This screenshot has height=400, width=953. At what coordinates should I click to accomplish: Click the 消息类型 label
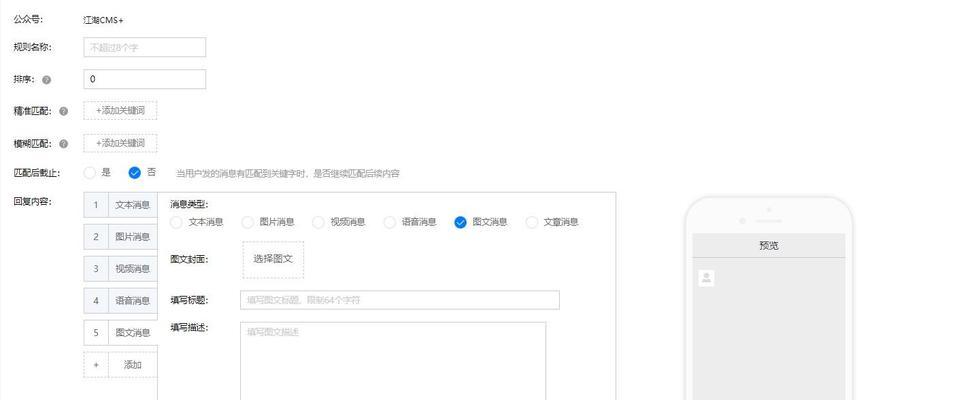[x=189, y=205]
